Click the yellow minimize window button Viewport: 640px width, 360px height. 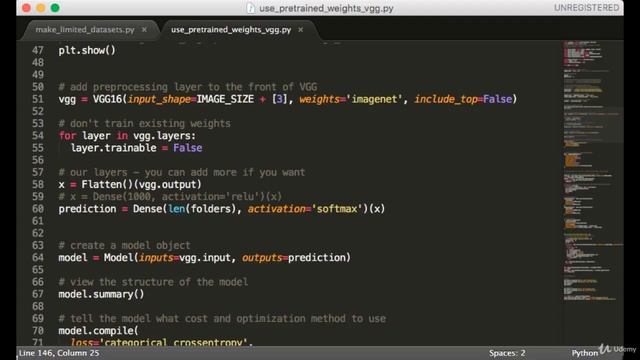[41, 8]
